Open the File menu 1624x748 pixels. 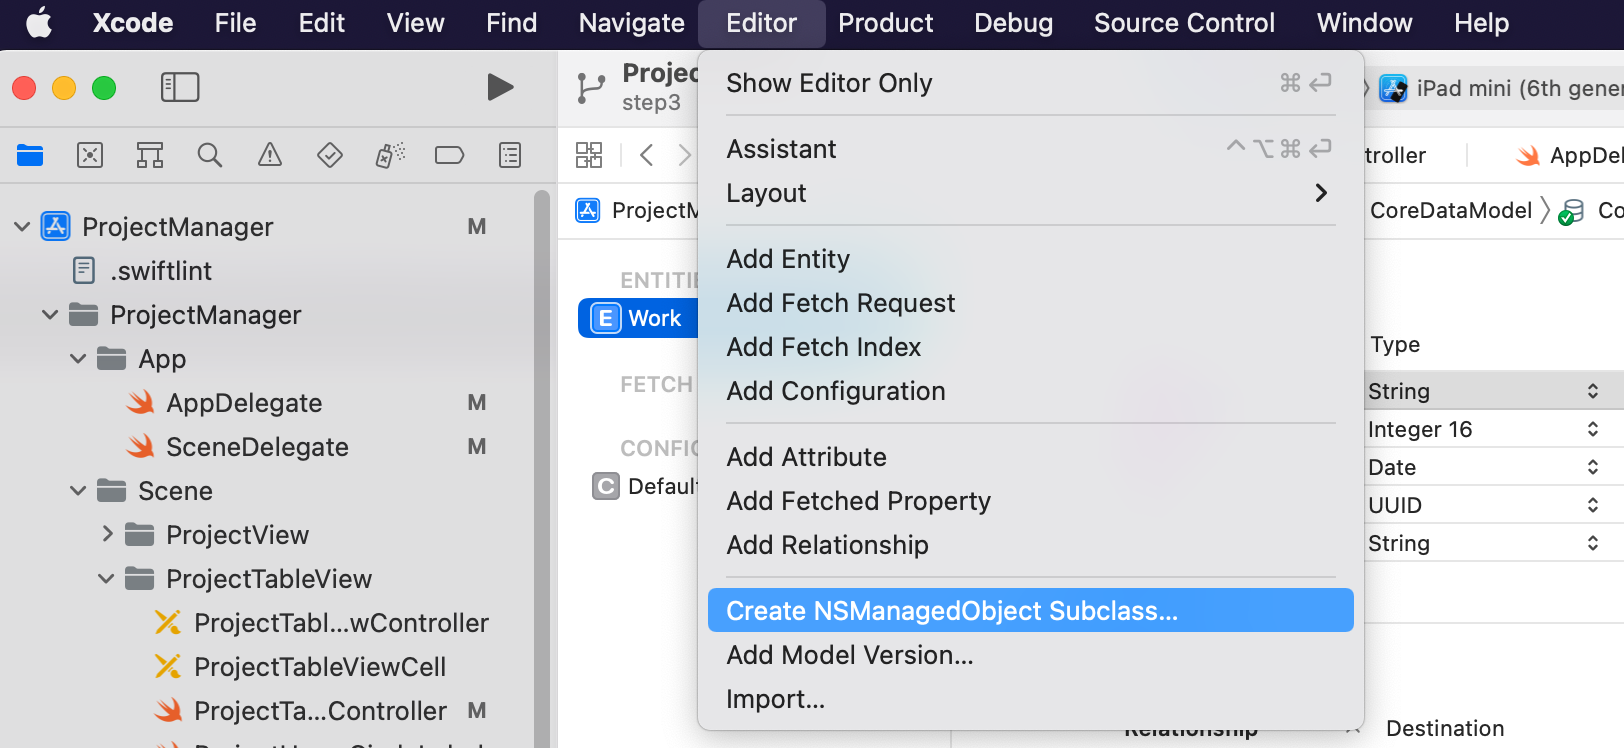point(235,23)
